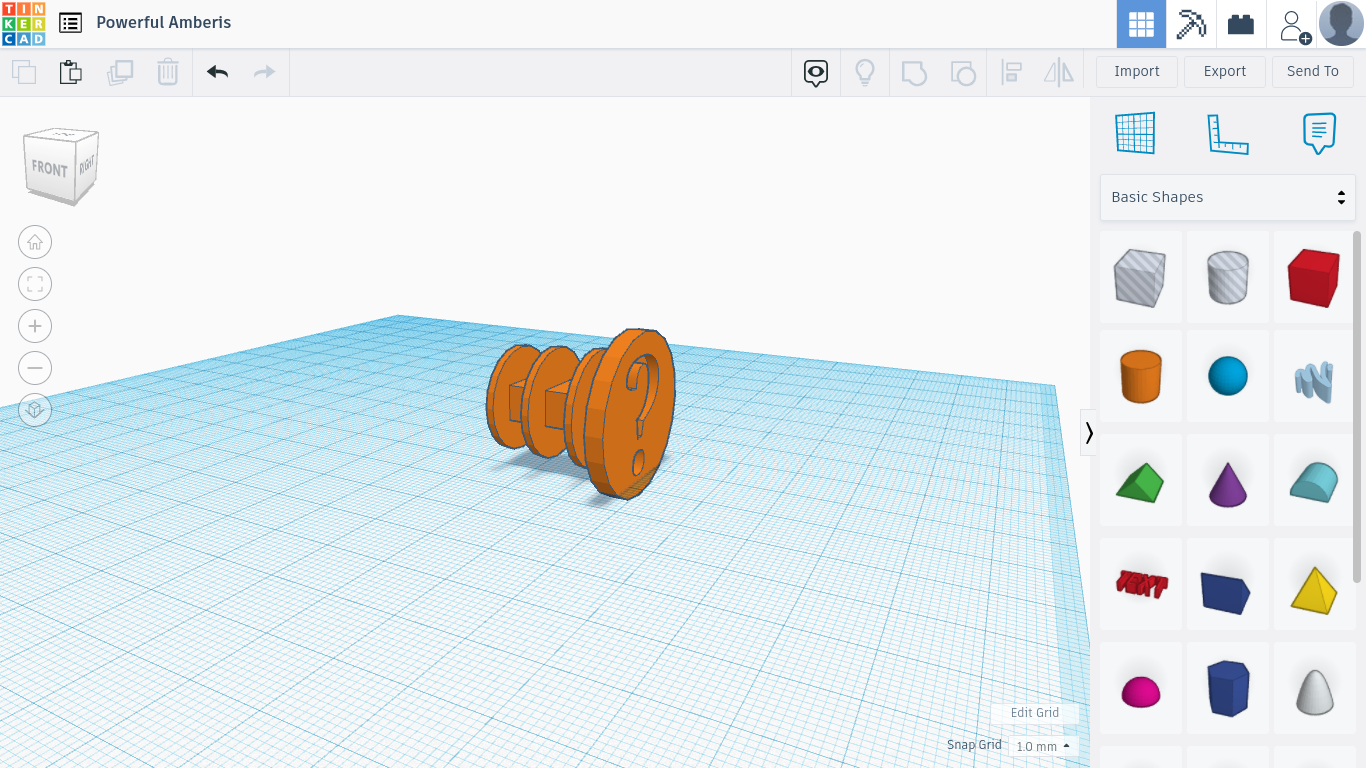Redo the last undone action
1366x768 pixels.
(264, 72)
